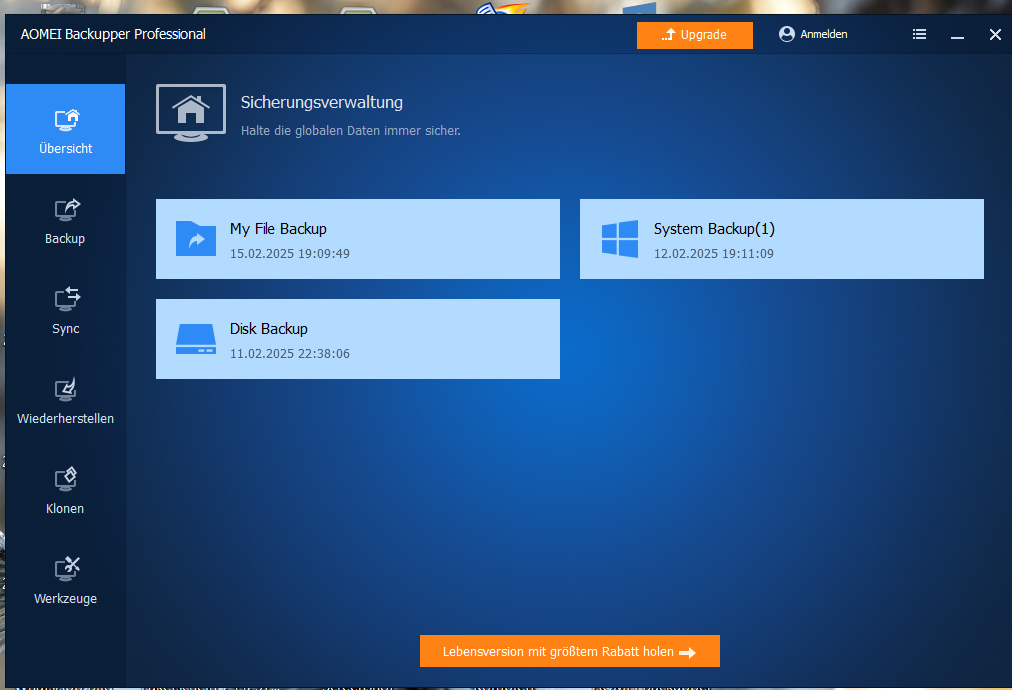Go to Wiederherstellen section
This screenshot has width=1012, height=690.
click(65, 401)
